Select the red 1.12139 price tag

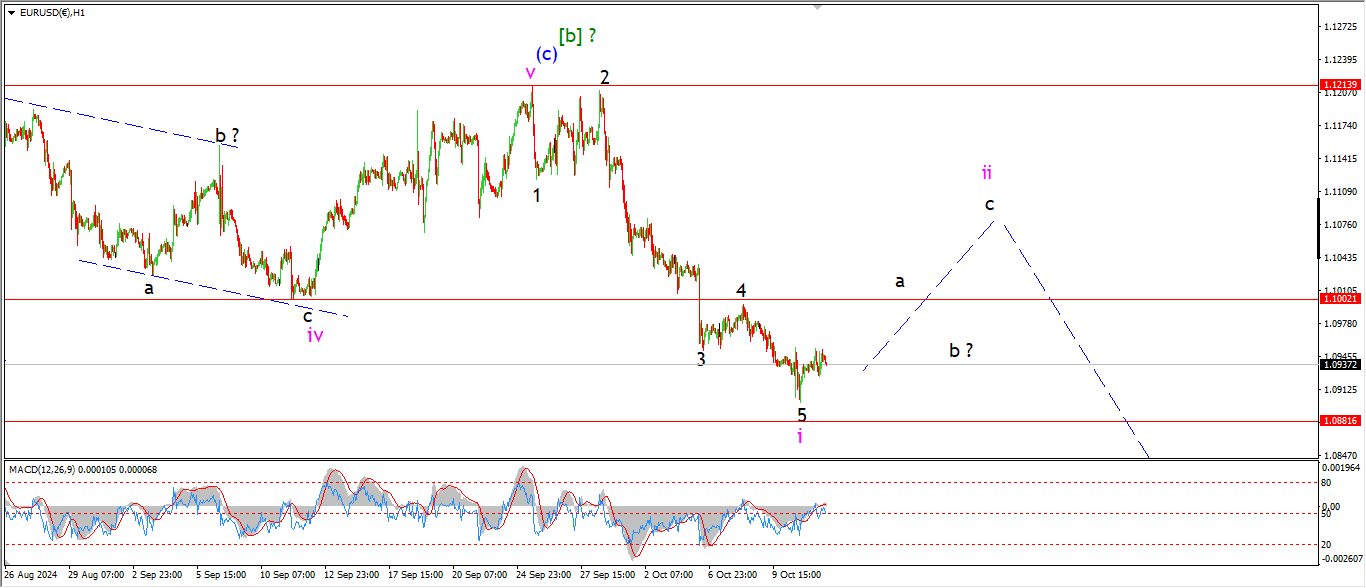point(1339,86)
